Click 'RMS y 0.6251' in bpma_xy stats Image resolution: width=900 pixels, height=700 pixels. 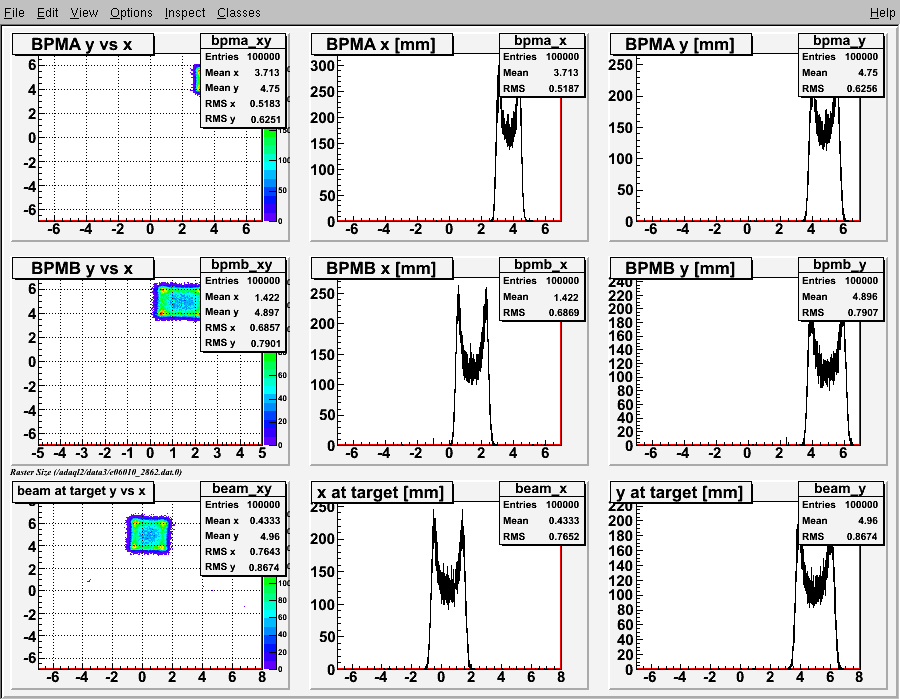242,119
